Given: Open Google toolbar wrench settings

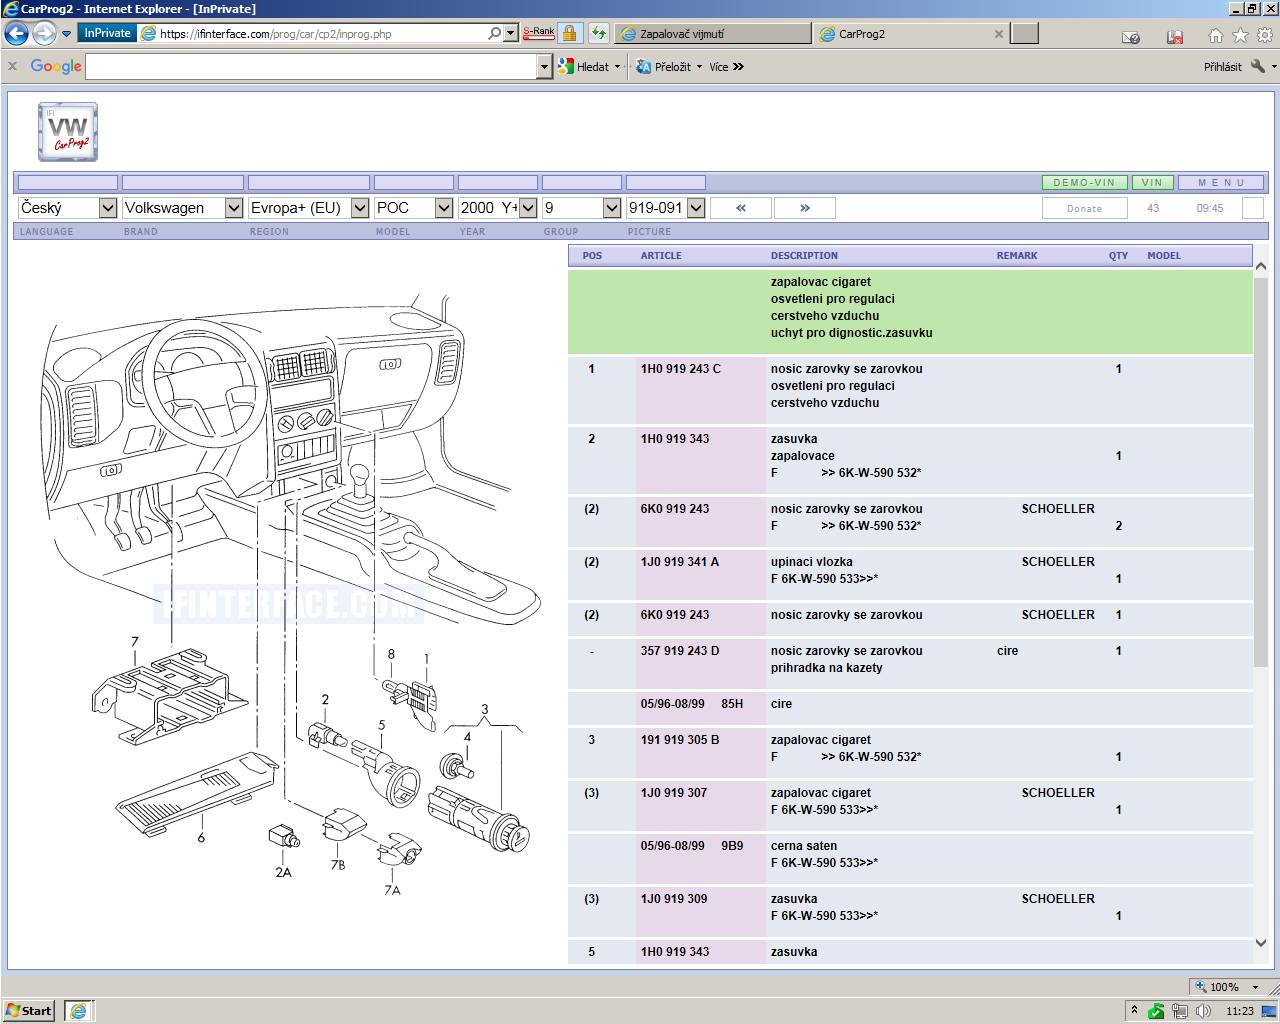Looking at the screenshot, I should 1258,67.
